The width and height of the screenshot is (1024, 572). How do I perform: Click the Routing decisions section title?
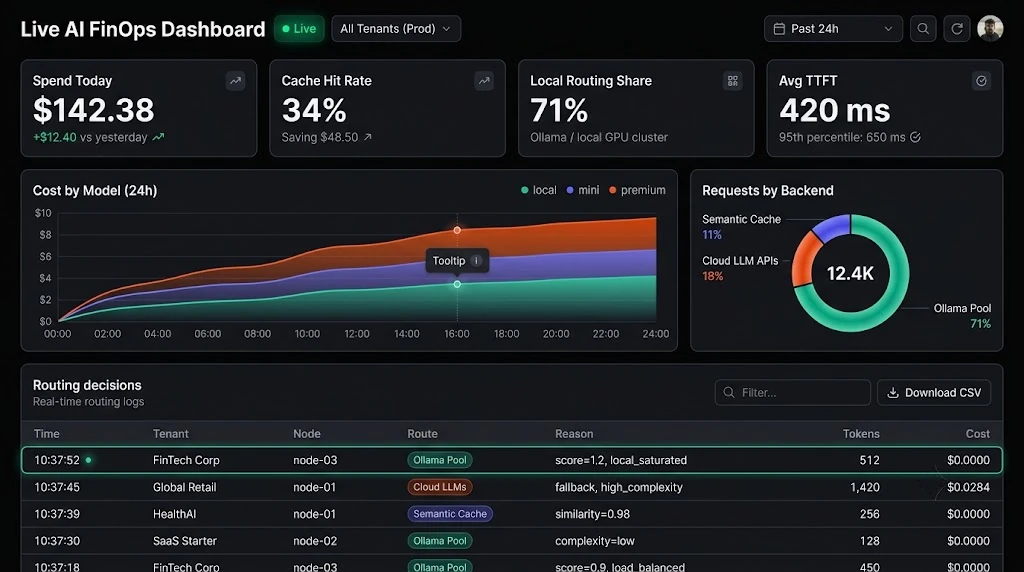(87, 385)
